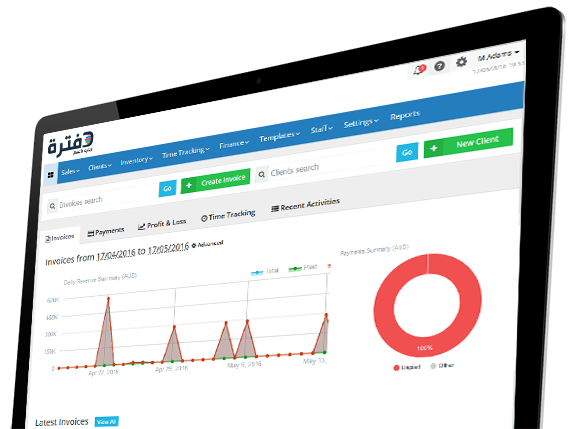
Task: Click the Create Invoice button
Action: (216, 181)
